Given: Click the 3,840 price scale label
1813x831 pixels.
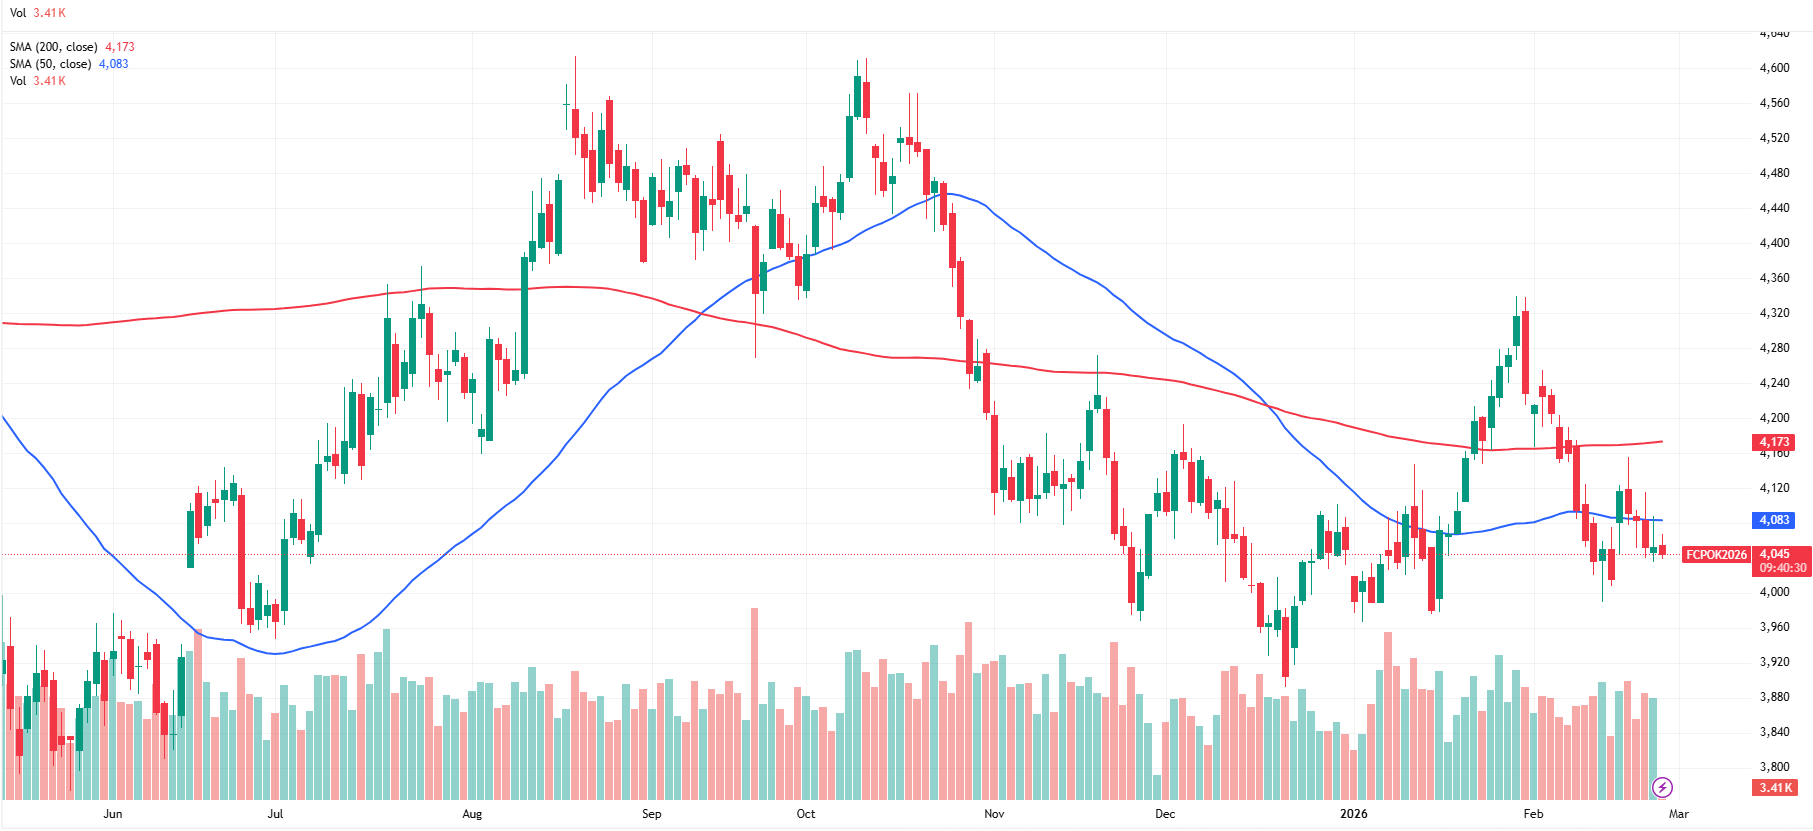Looking at the screenshot, I should pyautogui.click(x=1775, y=732).
